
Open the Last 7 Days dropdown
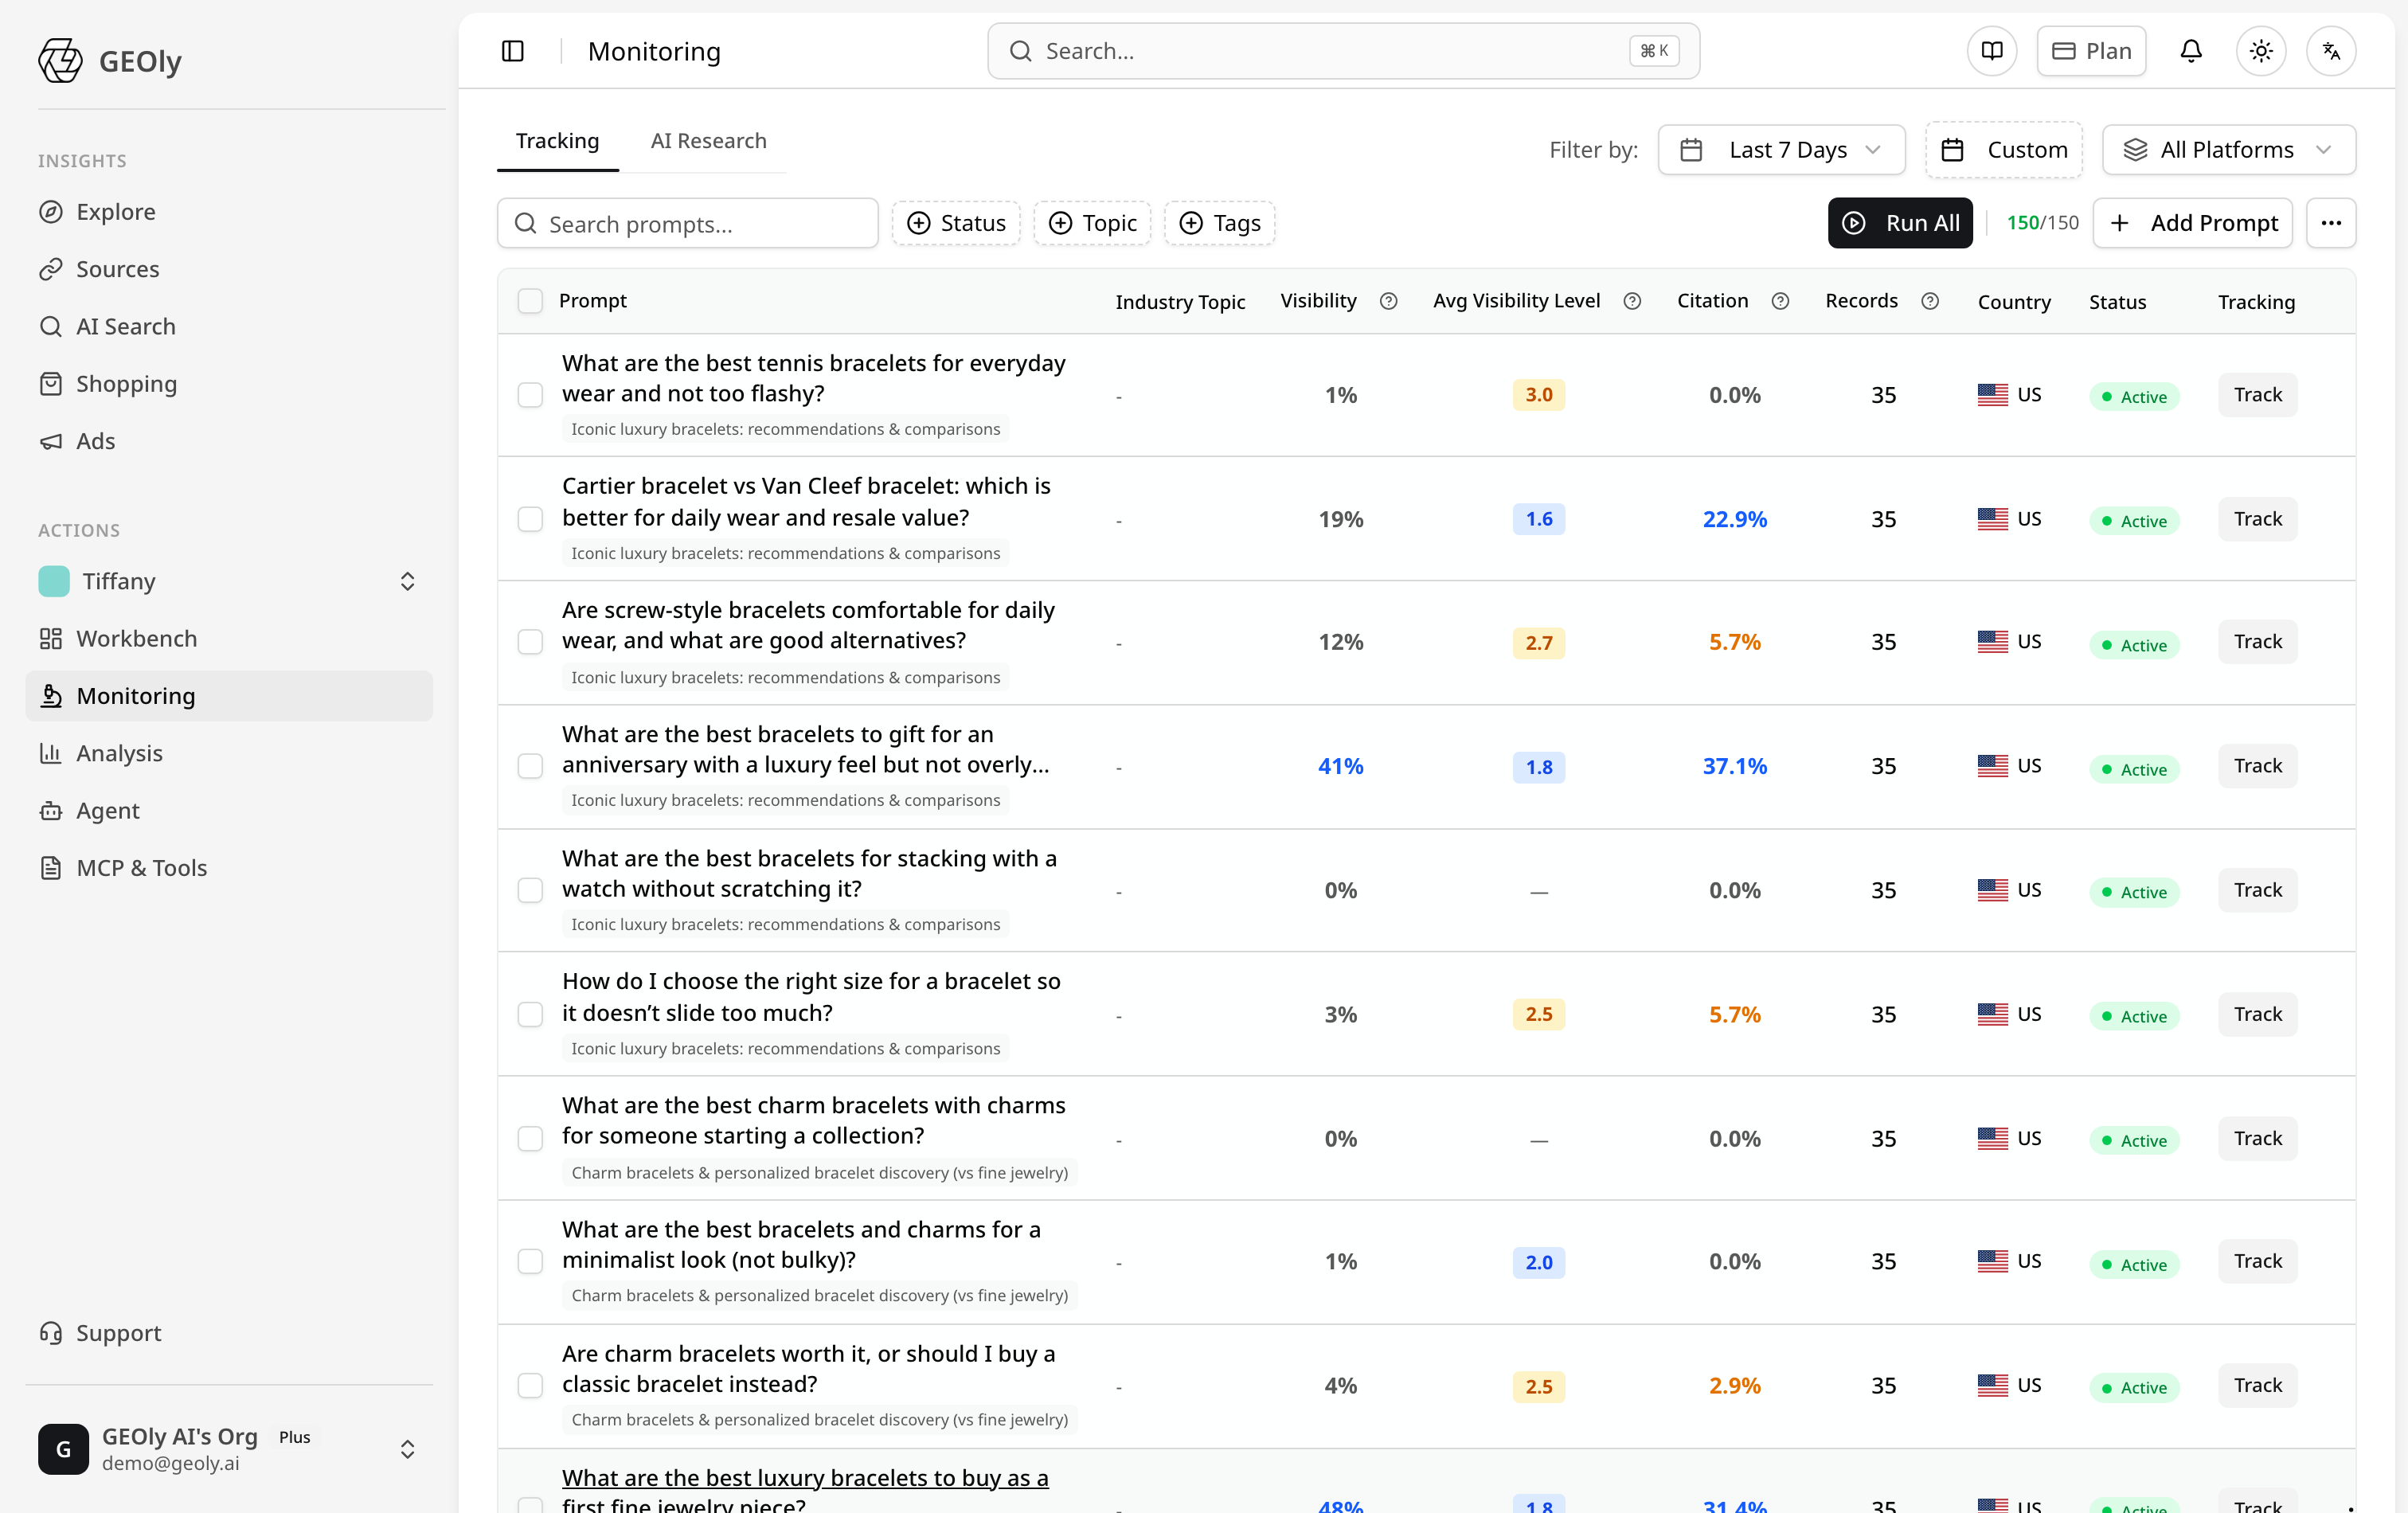[1781, 150]
